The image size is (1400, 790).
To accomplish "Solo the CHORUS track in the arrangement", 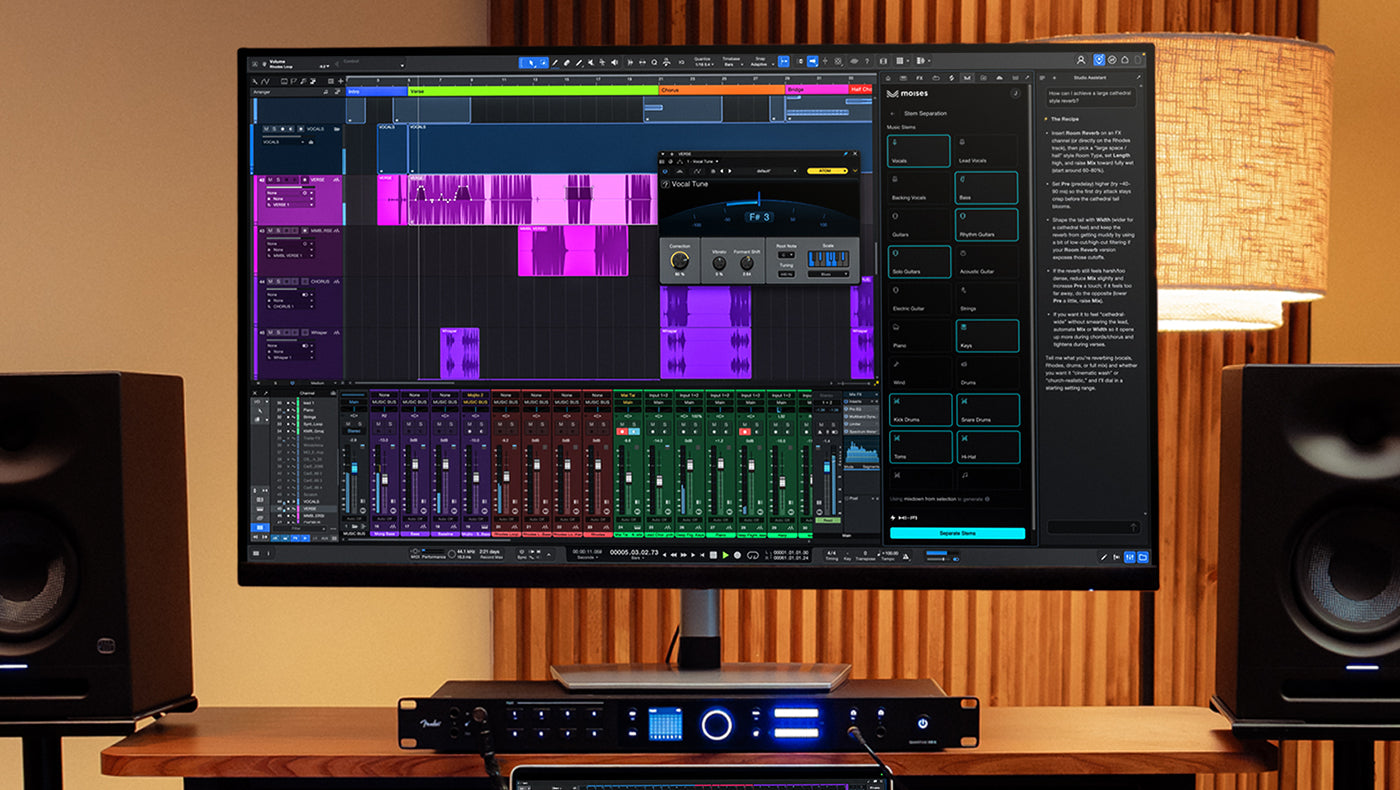I will 278,281.
